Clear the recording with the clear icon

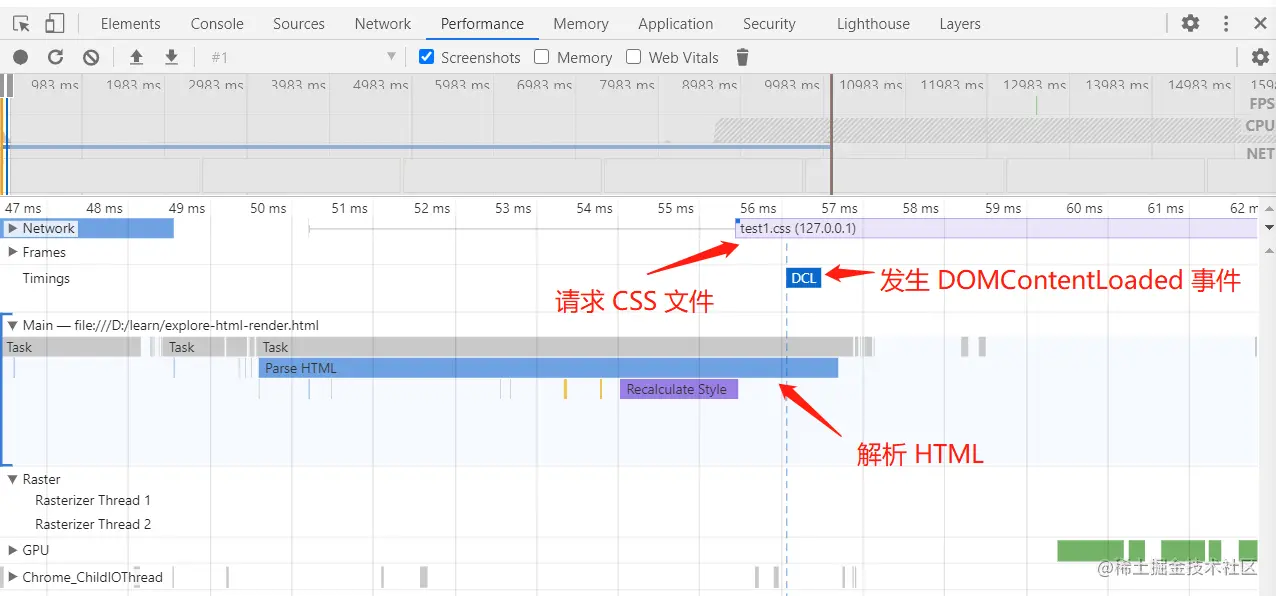click(x=91, y=57)
